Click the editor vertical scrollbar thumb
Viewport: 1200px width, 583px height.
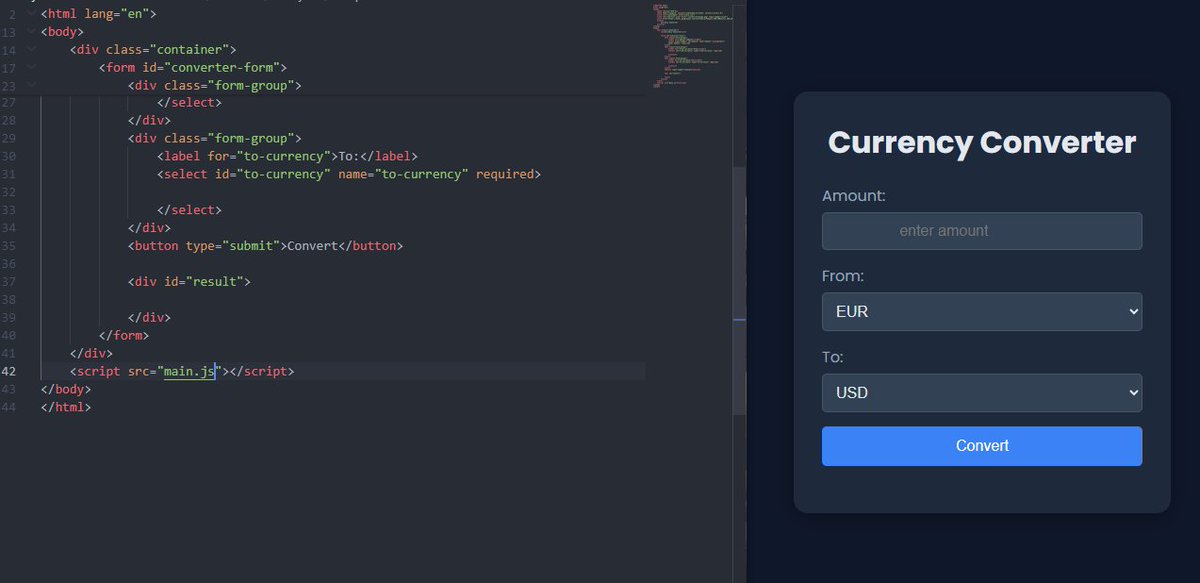(x=740, y=290)
